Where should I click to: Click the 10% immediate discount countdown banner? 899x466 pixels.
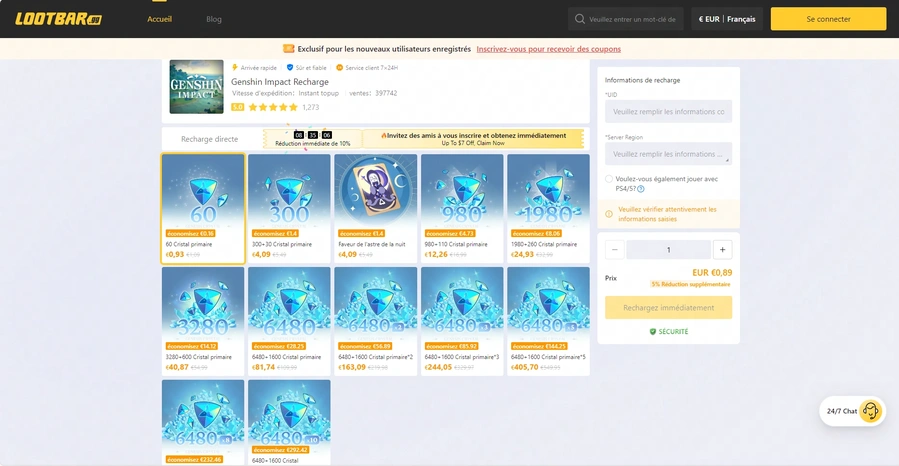click(x=312, y=139)
